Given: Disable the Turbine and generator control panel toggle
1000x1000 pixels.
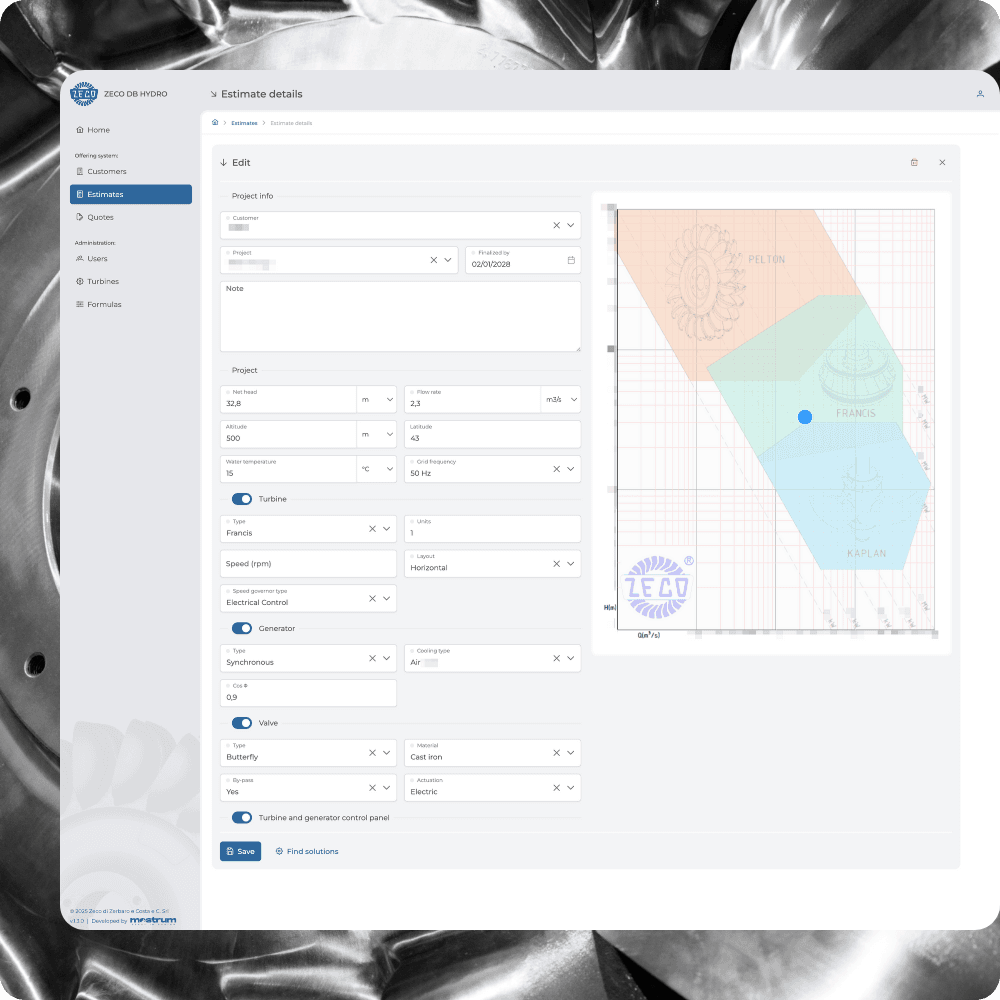Looking at the screenshot, I should (240, 817).
